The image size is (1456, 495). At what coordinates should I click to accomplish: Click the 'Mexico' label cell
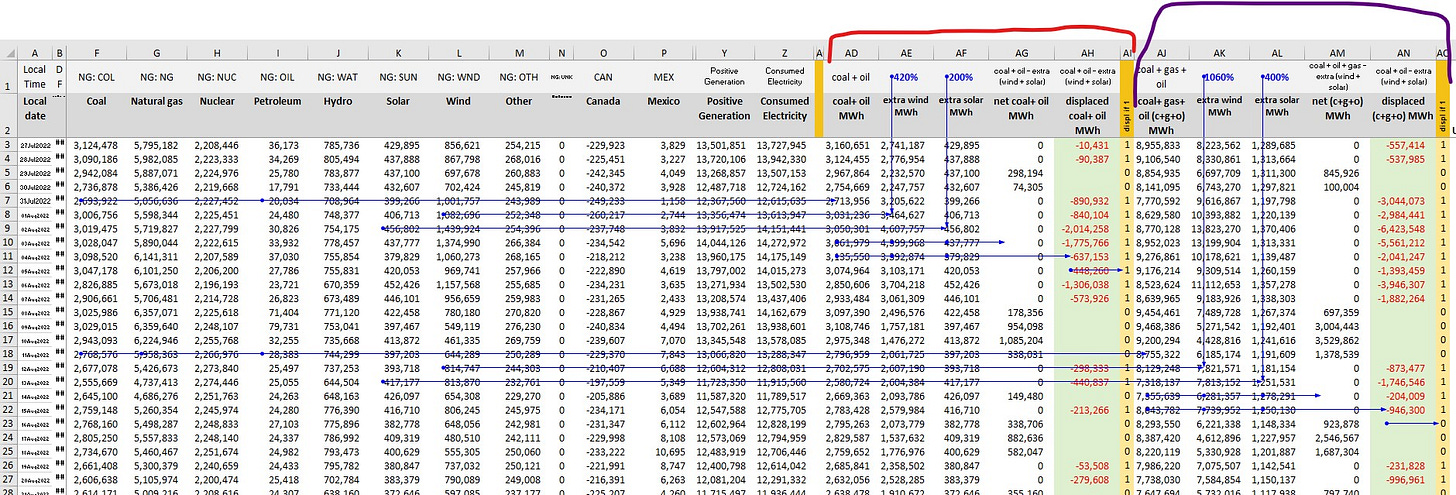click(663, 102)
